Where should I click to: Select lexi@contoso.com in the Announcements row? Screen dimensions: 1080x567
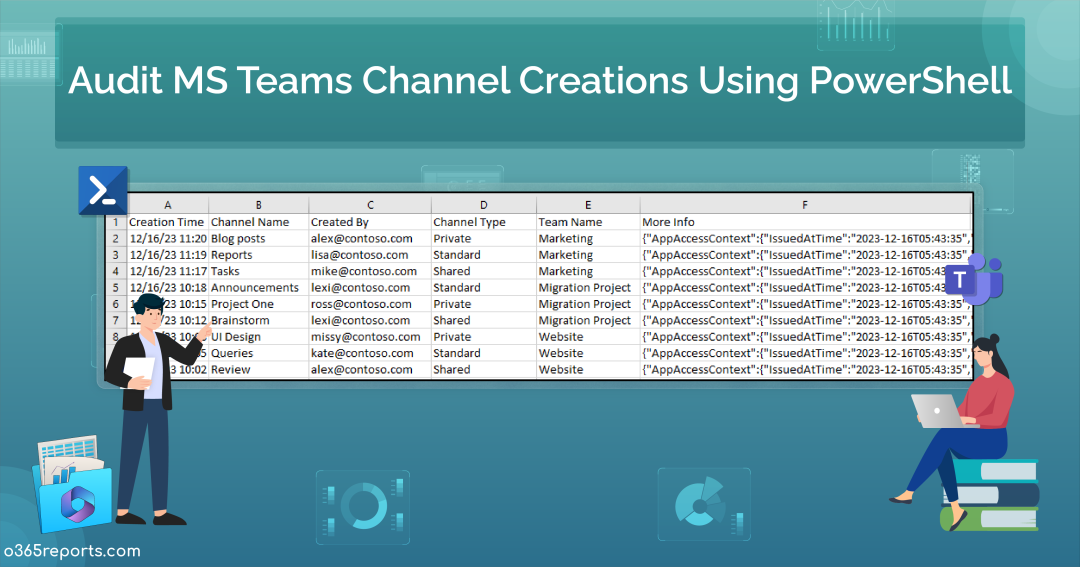(x=370, y=288)
